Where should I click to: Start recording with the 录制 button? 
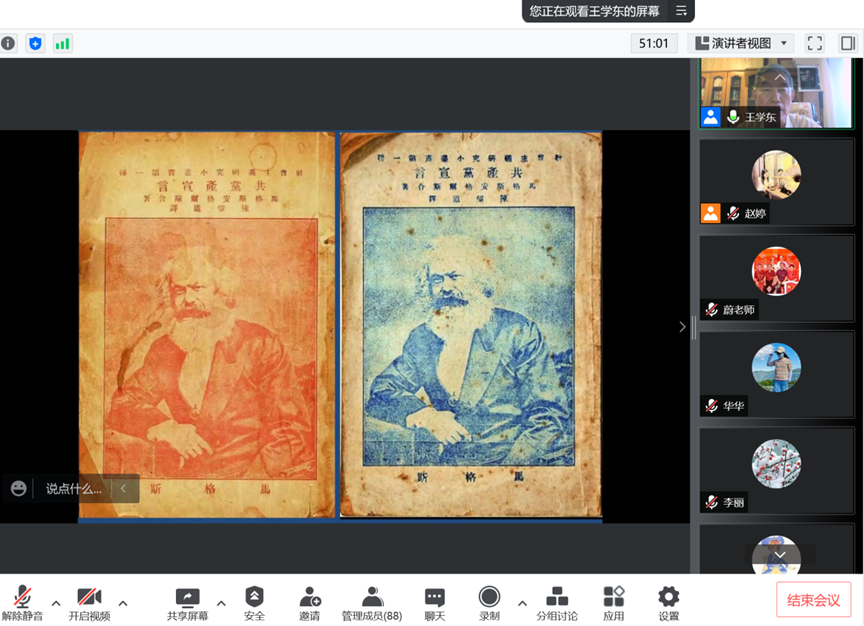[x=489, y=603]
